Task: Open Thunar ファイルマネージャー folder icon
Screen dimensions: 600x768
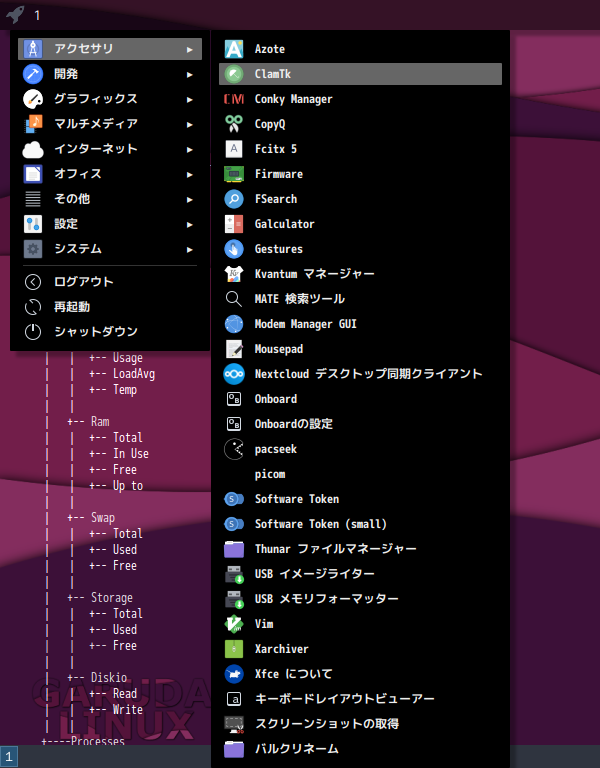Action: click(234, 549)
